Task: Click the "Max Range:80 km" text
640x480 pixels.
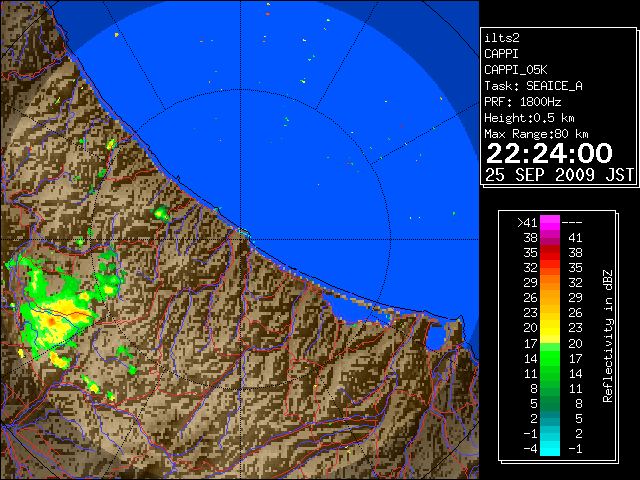Action: pos(536,134)
